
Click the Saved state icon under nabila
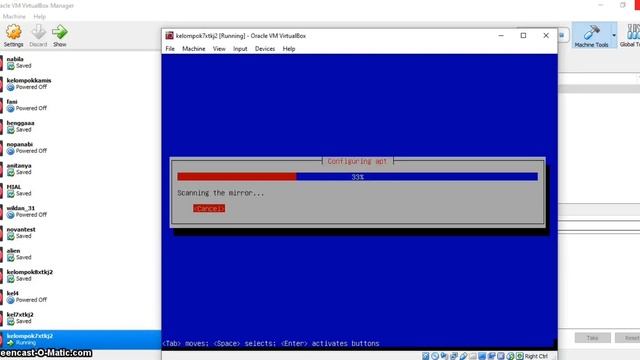11,66
